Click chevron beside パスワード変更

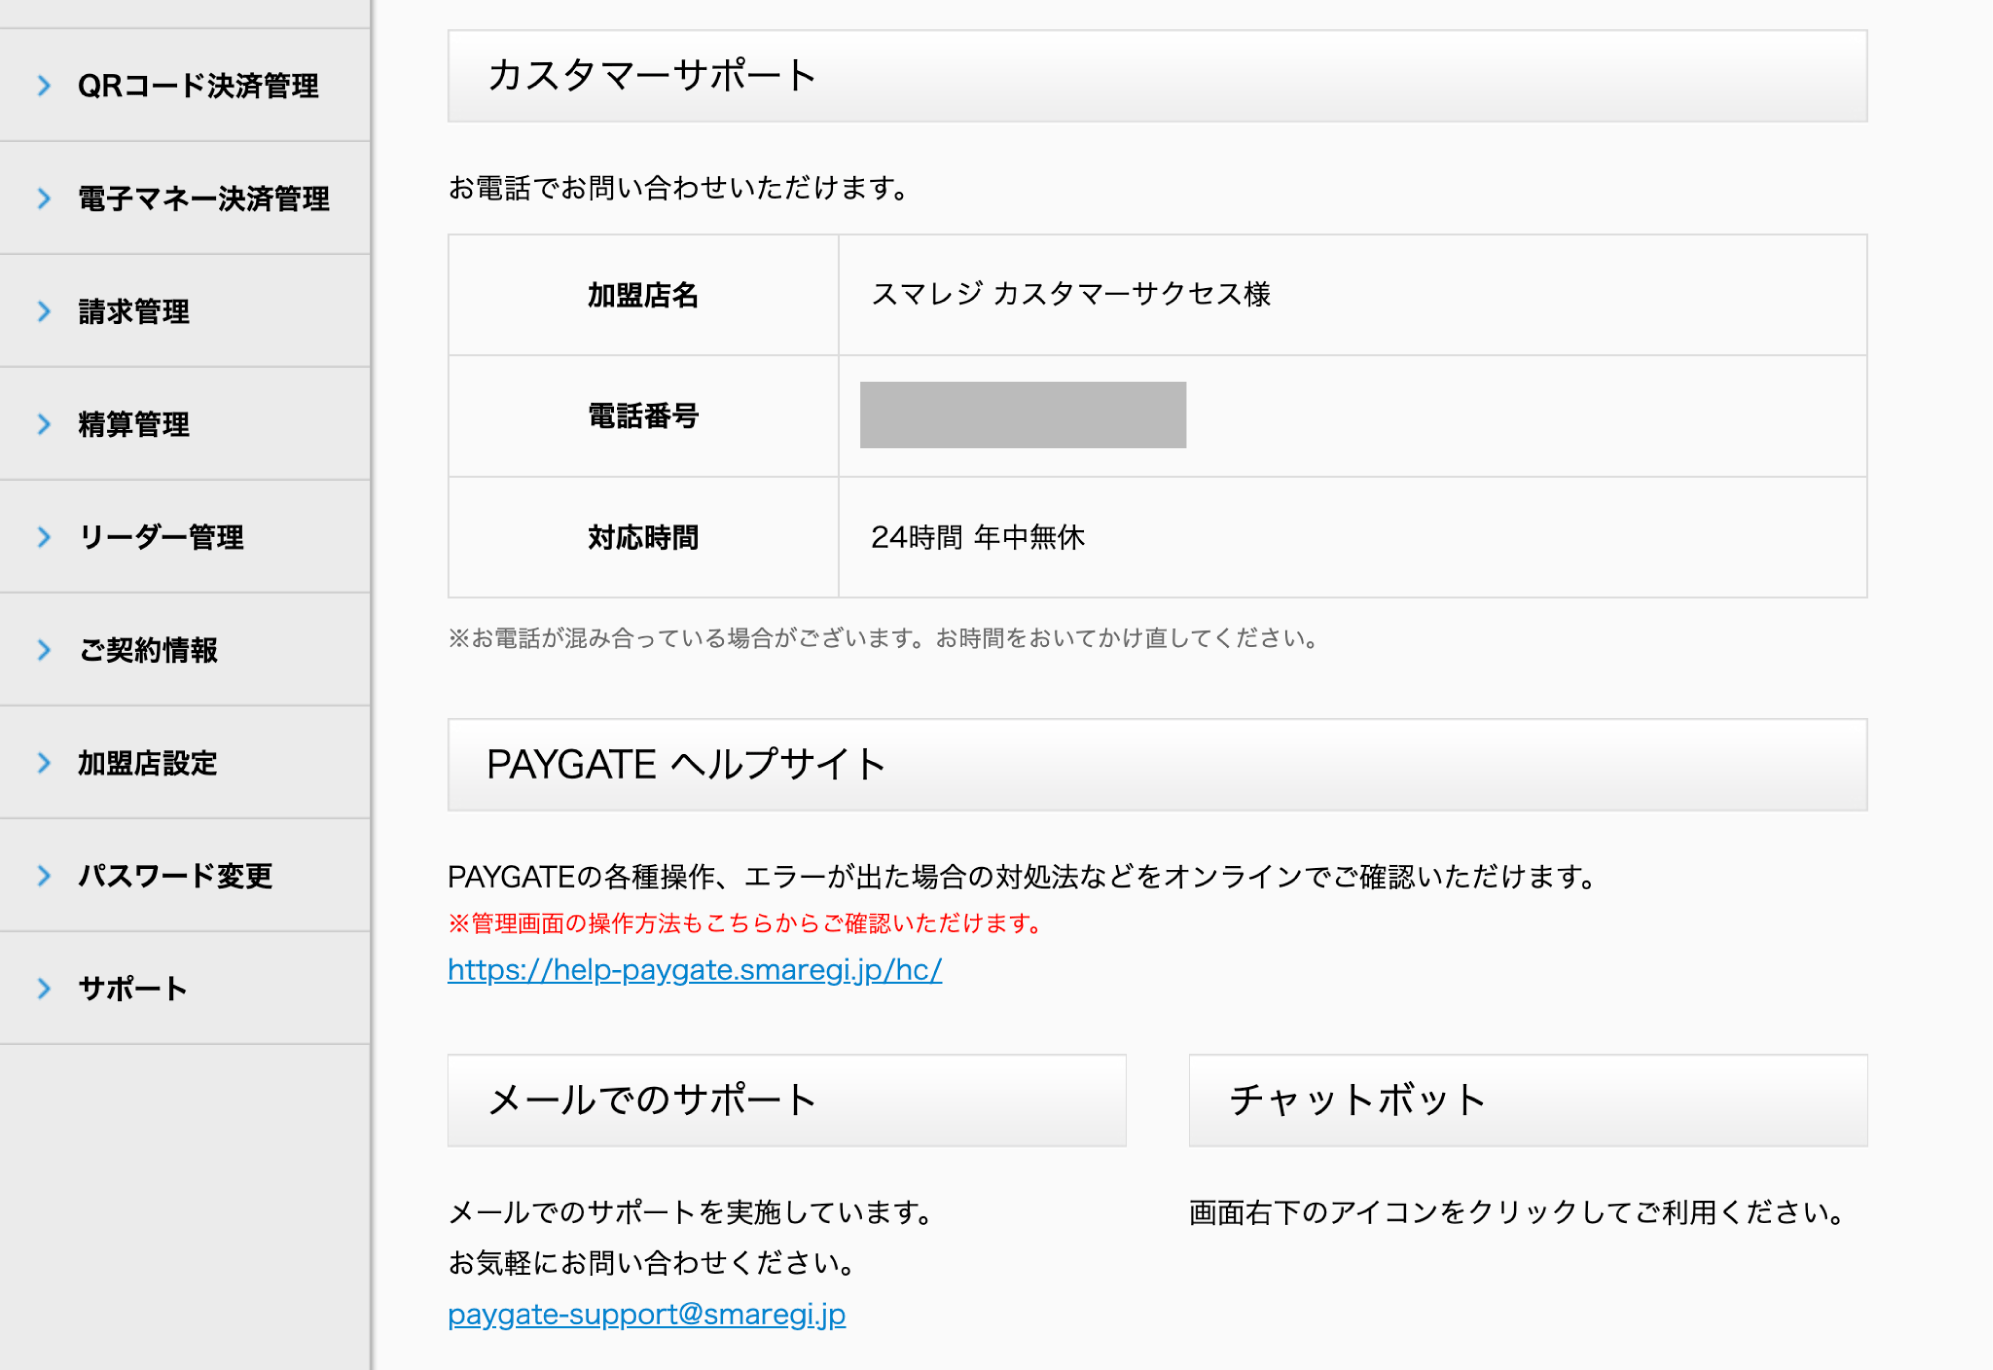pyautogui.click(x=44, y=876)
